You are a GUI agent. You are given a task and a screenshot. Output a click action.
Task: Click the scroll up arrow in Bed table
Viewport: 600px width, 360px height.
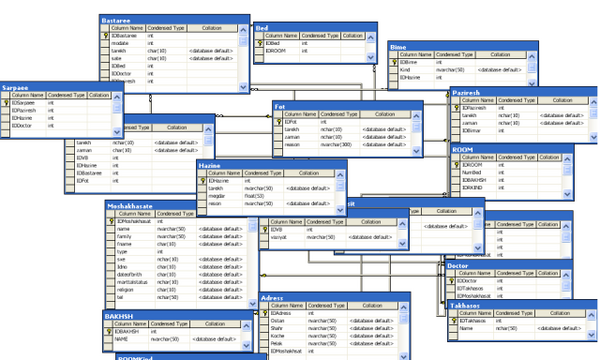[x=370, y=37]
